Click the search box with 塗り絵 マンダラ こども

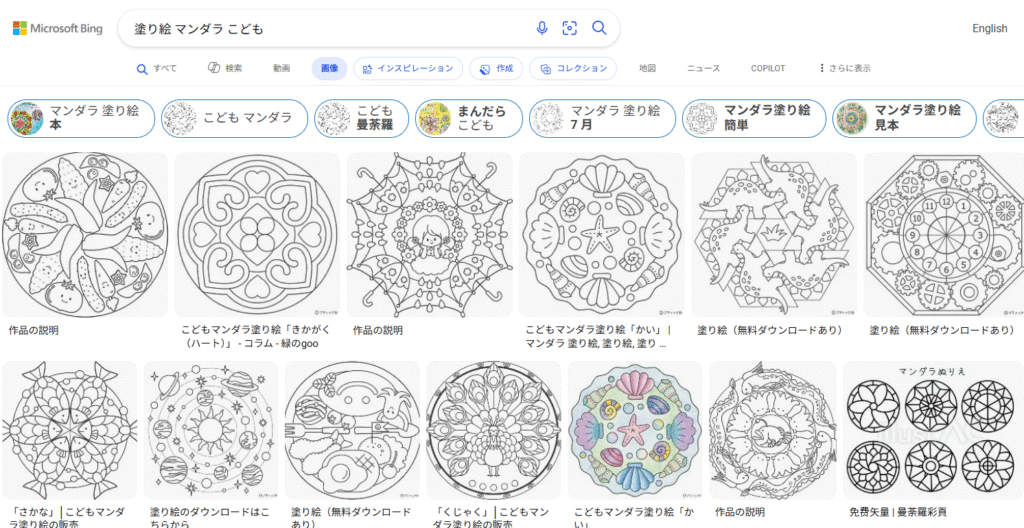tap(330, 28)
